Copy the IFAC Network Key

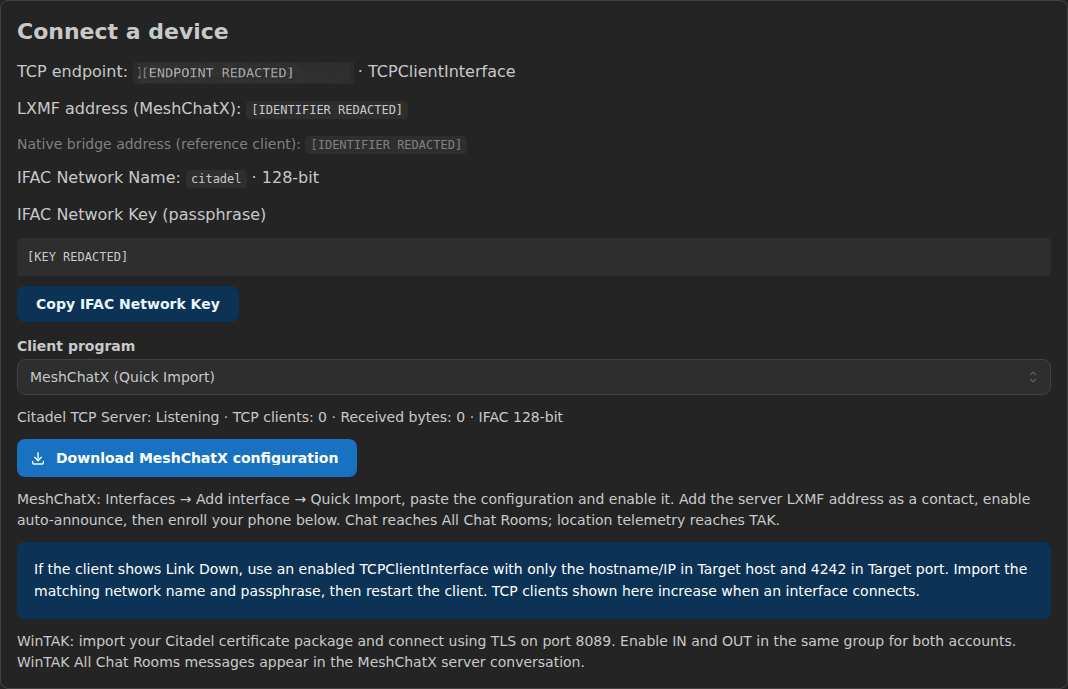pyautogui.click(x=128, y=304)
